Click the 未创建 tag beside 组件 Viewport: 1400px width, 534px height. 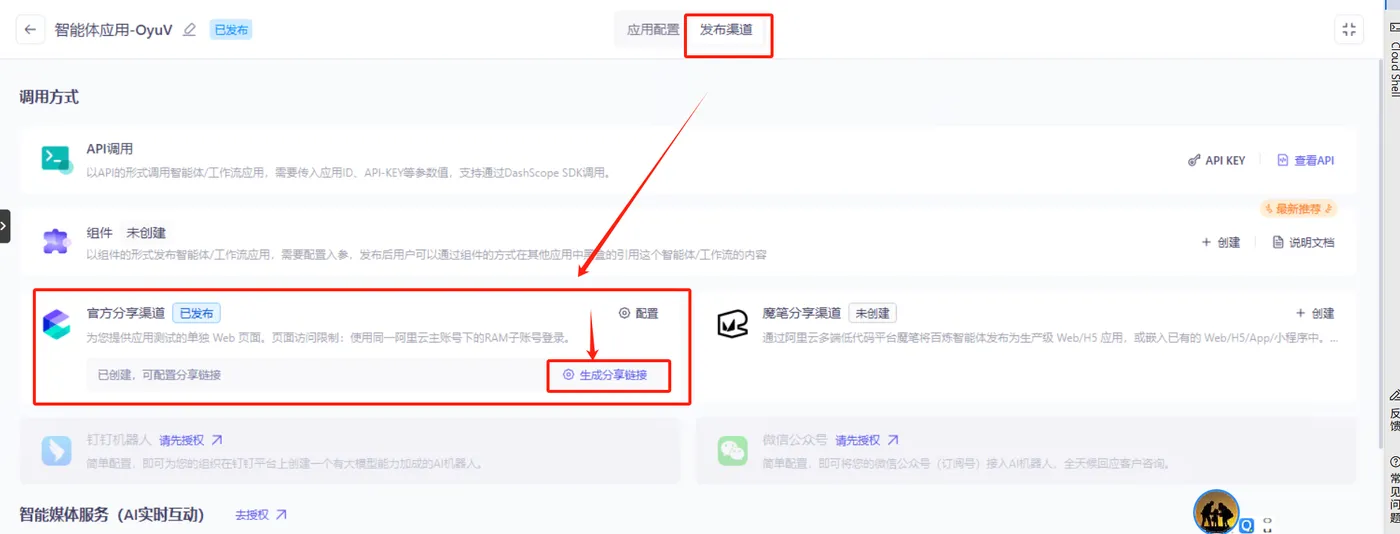(146, 232)
